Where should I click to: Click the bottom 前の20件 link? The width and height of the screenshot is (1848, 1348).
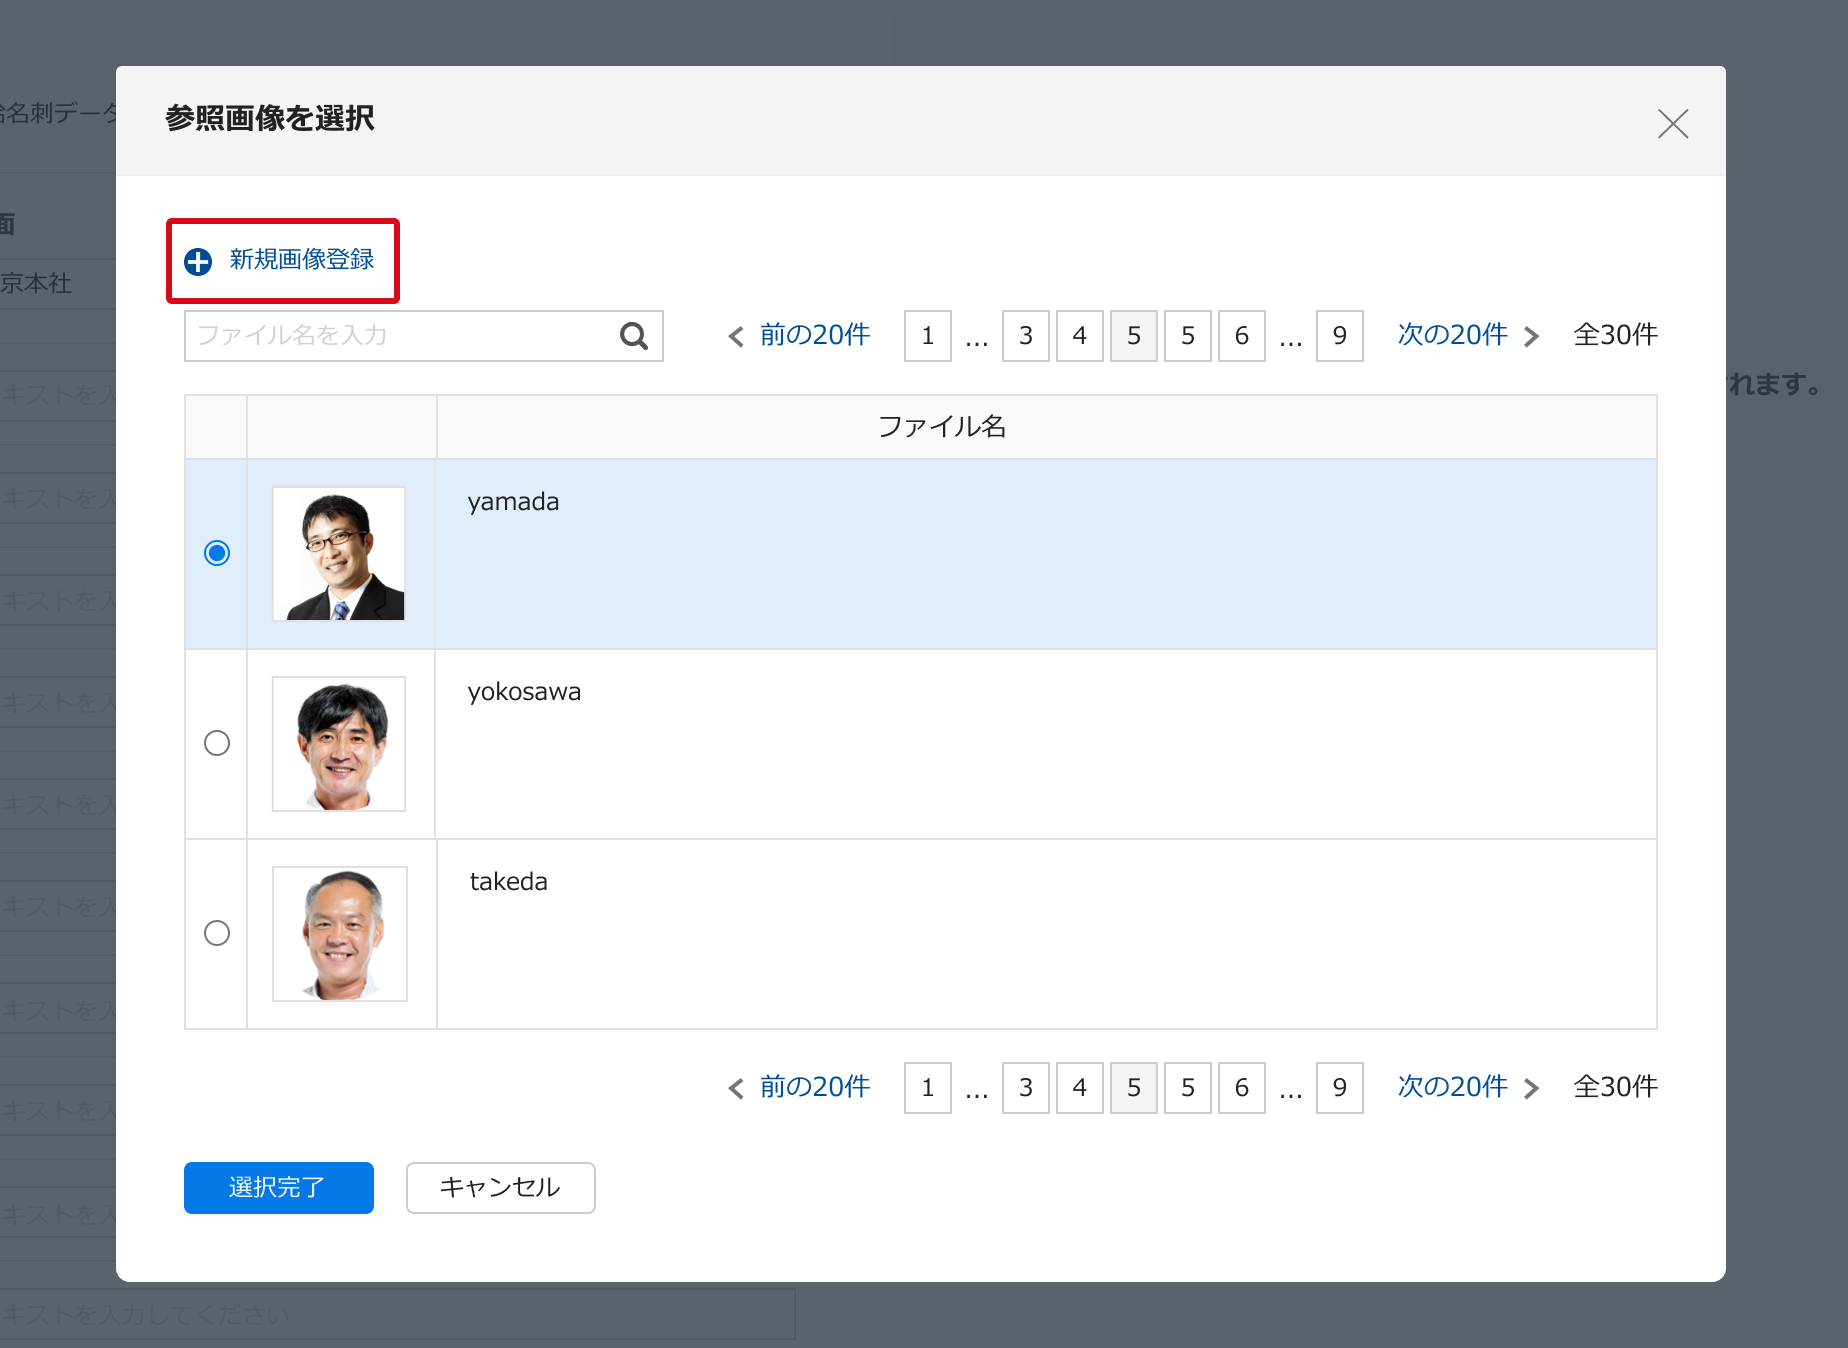[814, 1087]
